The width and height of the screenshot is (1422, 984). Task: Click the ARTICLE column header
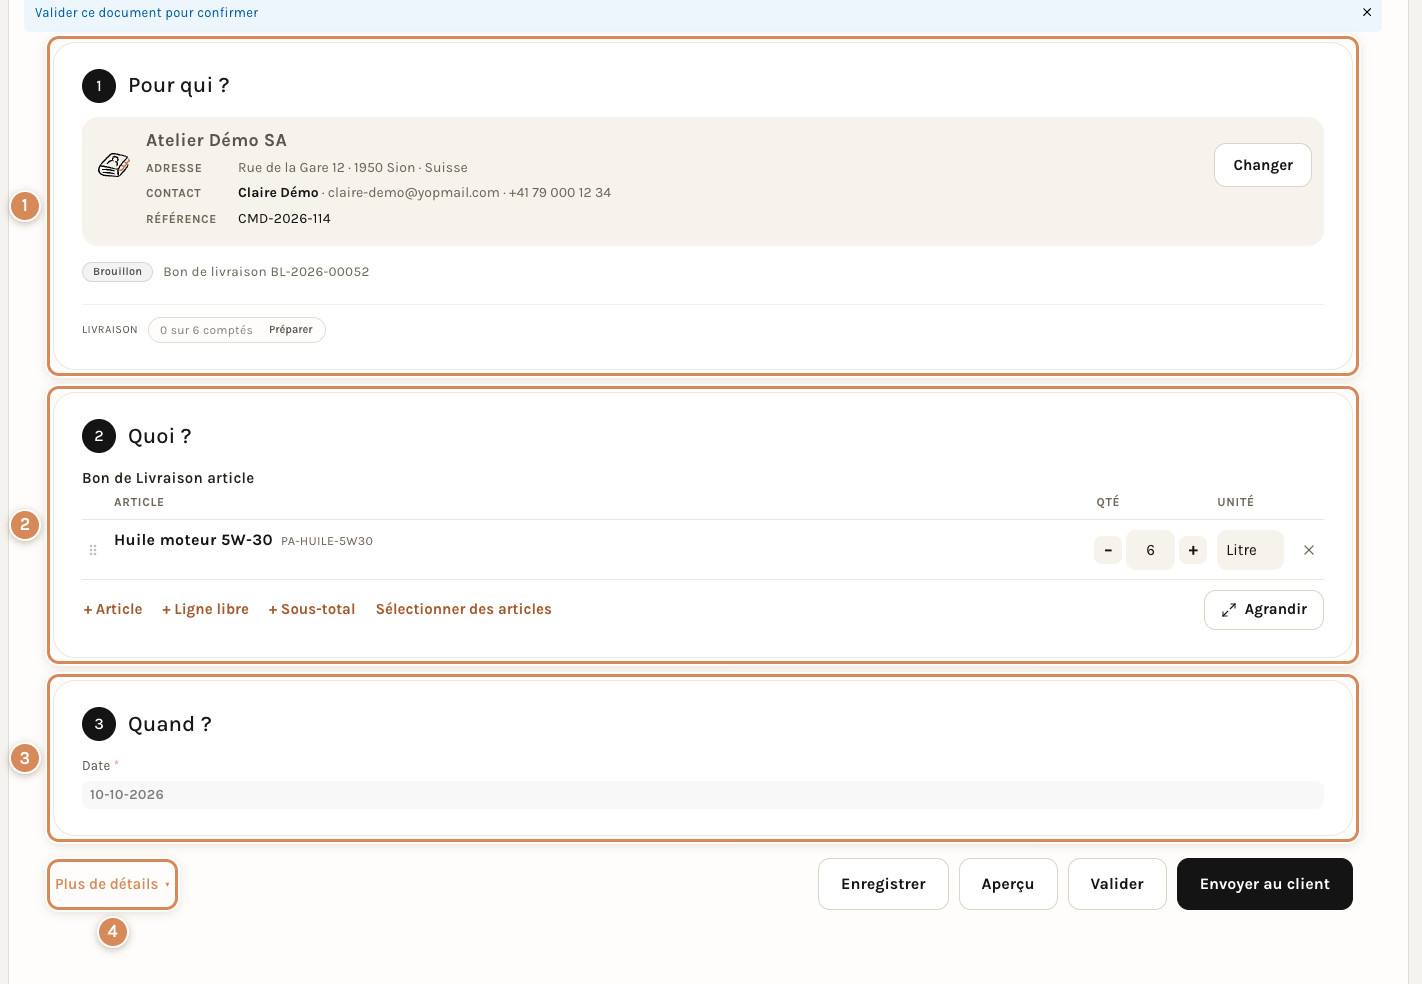[x=139, y=502]
